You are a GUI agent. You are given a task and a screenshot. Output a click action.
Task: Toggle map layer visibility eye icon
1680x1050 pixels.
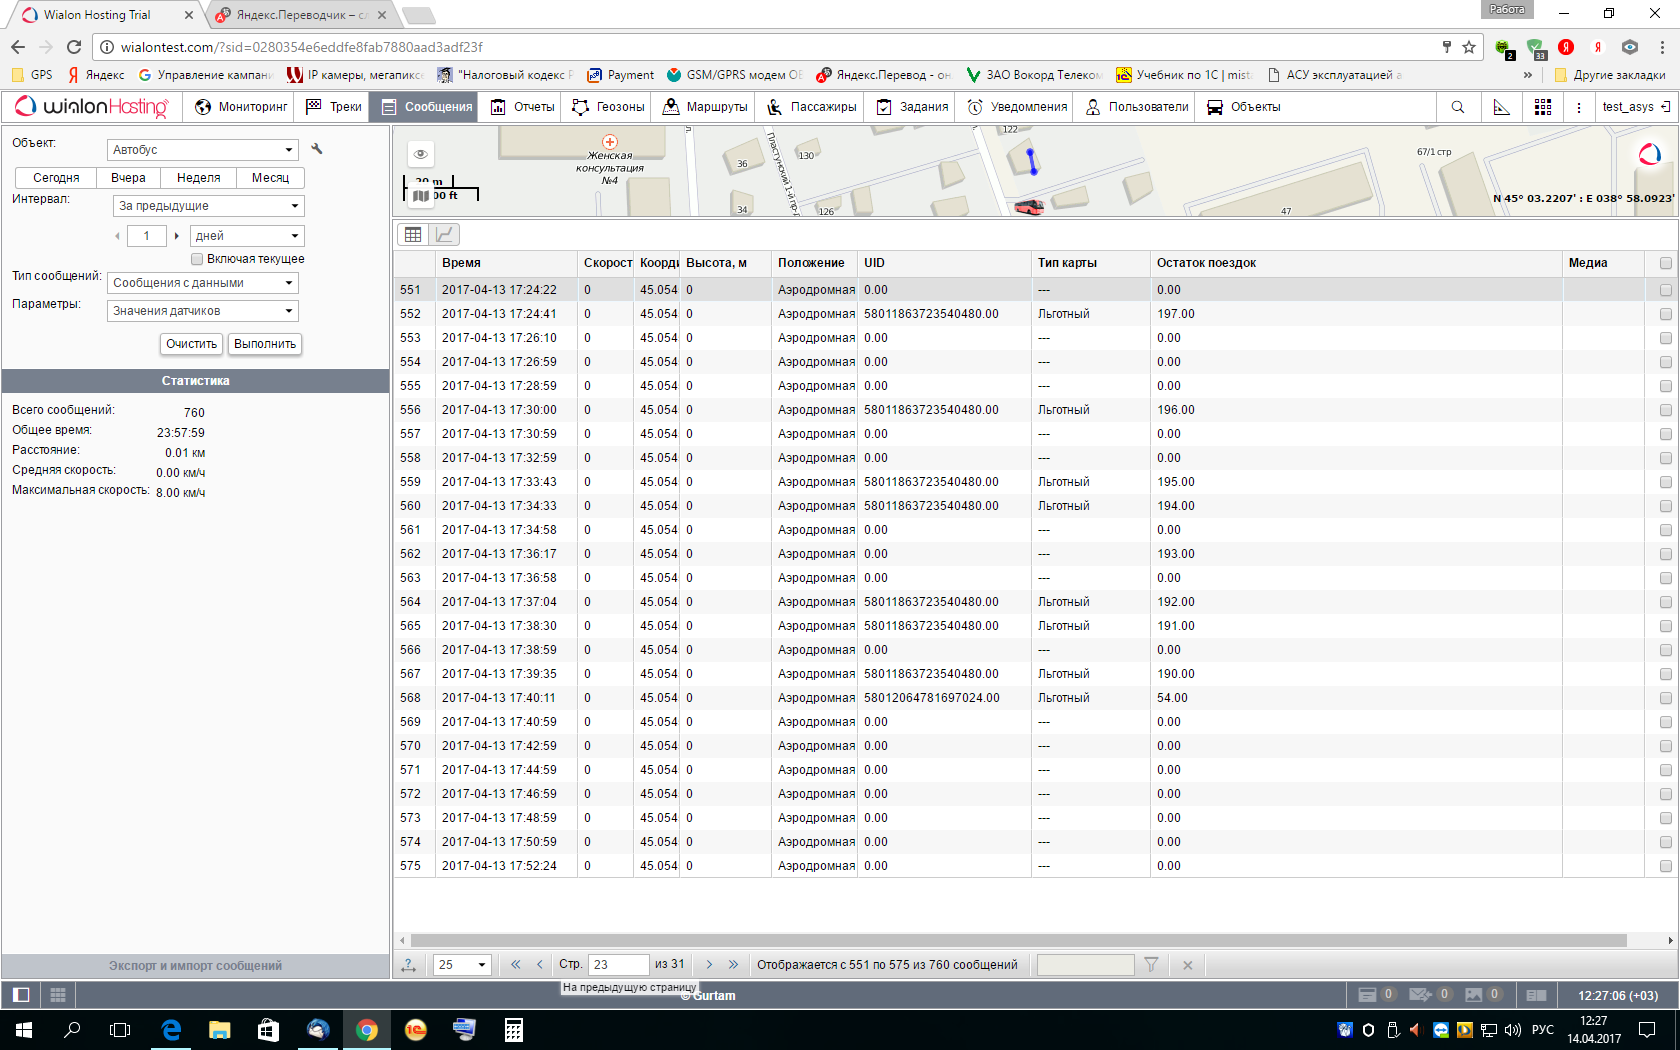(421, 154)
